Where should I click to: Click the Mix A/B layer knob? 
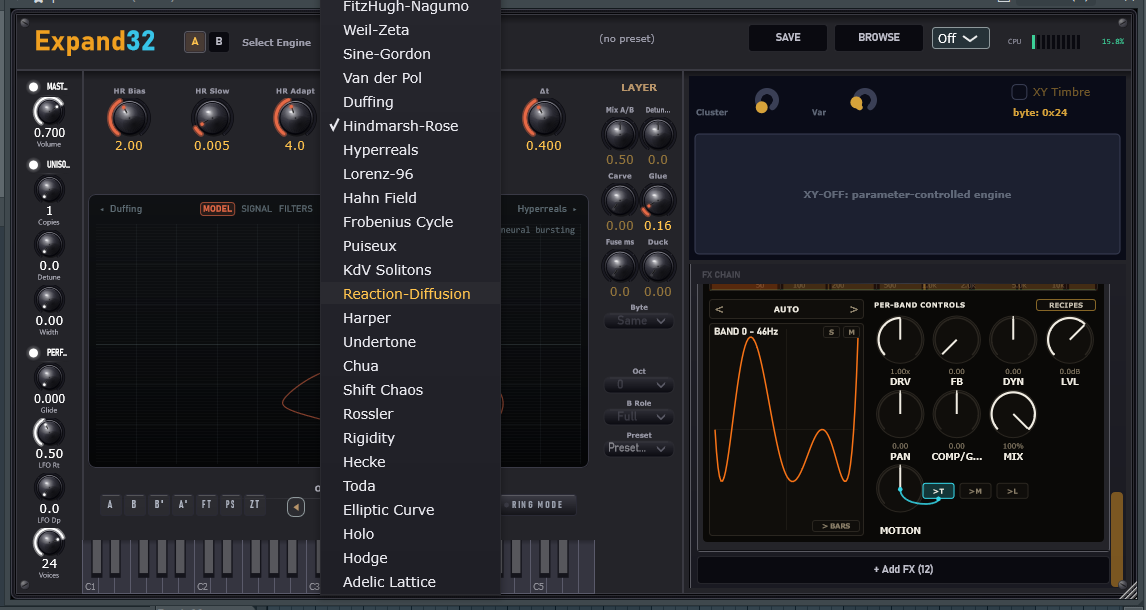click(619, 134)
